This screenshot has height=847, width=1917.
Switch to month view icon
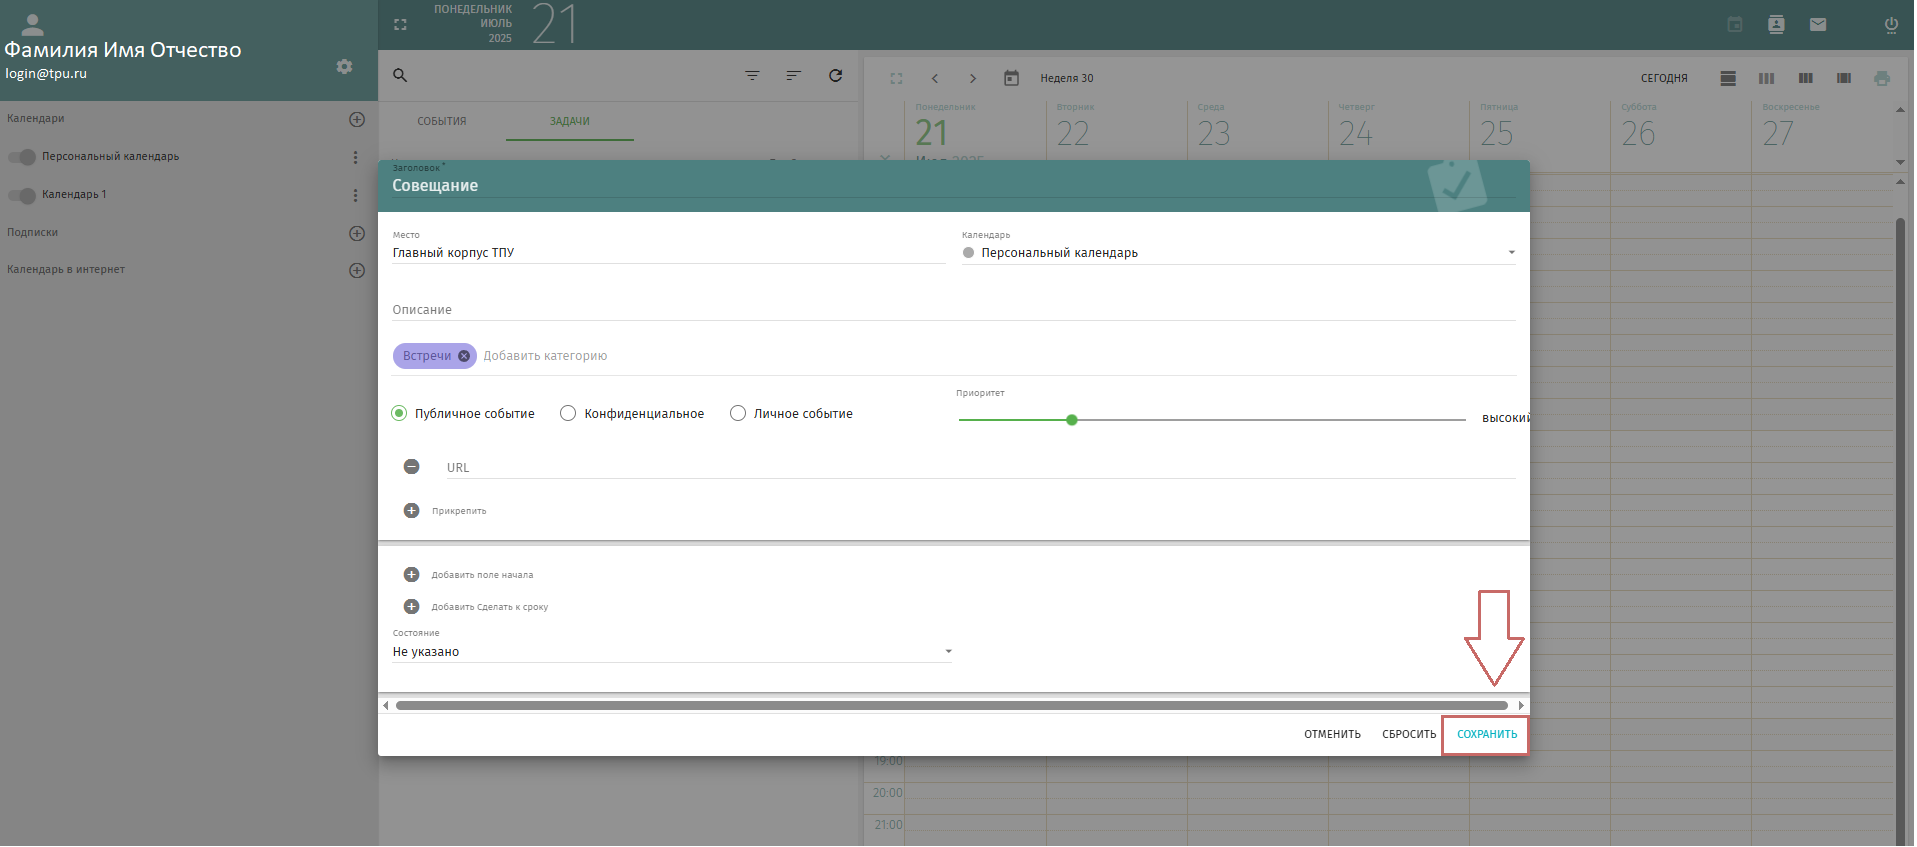pyautogui.click(x=1805, y=78)
